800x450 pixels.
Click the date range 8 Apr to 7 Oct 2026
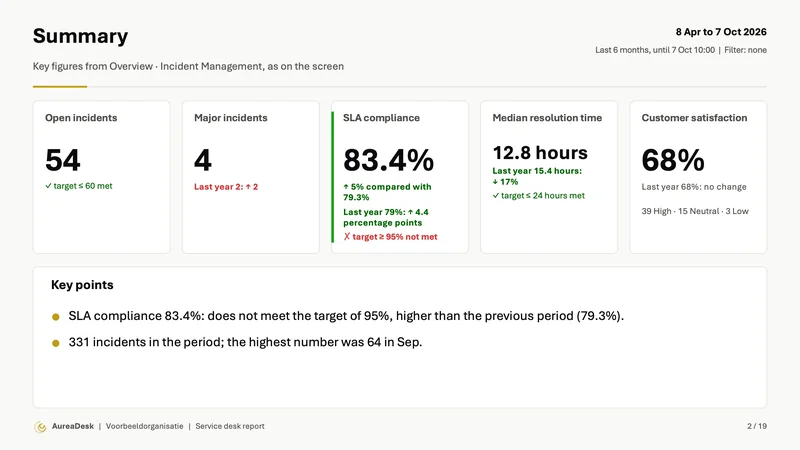(721, 32)
